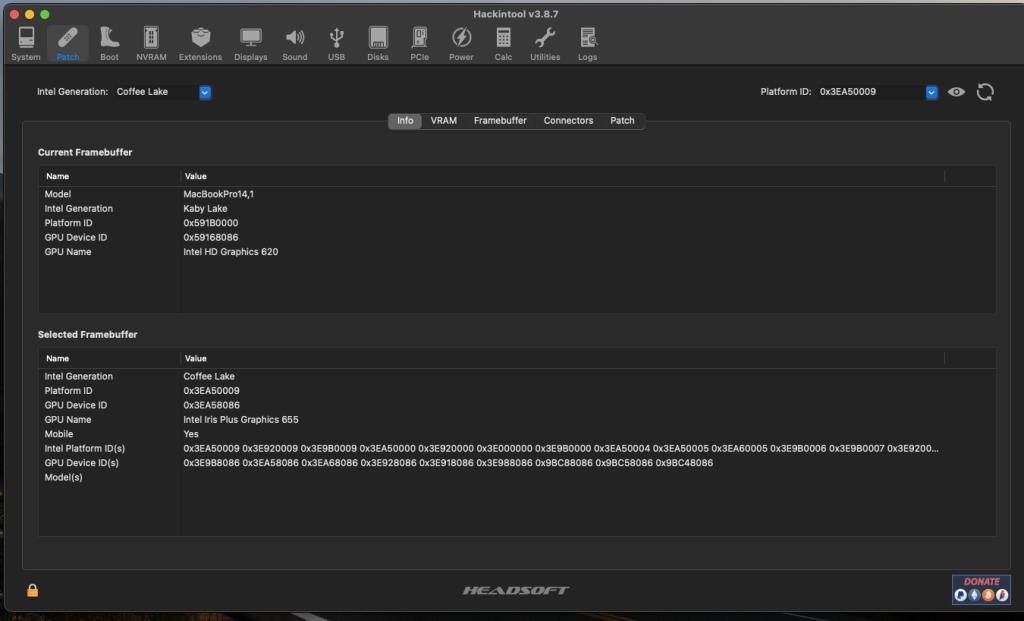The height and width of the screenshot is (621, 1024).
Task: Open the NVRAM section
Action: (x=151, y=43)
